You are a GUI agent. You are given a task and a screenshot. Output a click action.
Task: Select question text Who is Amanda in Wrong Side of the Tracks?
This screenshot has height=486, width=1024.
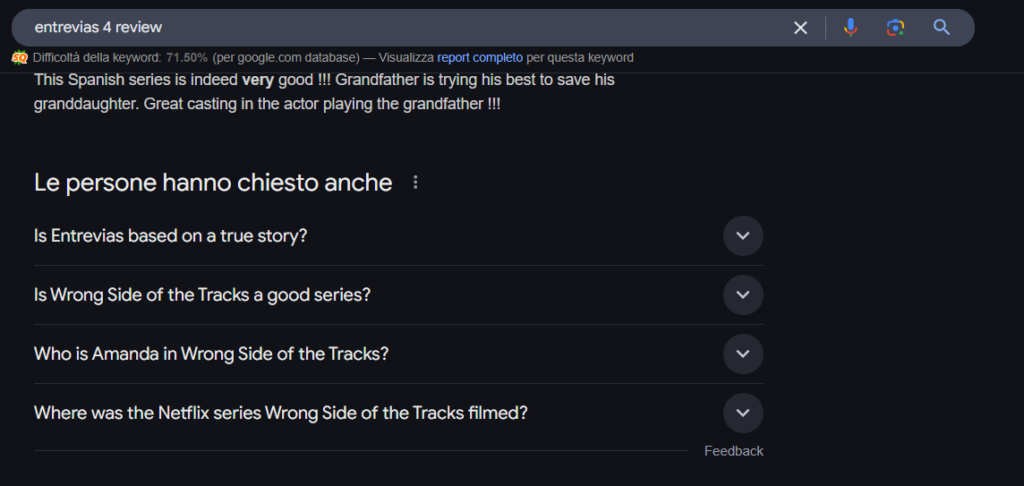[x=212, y=353]
